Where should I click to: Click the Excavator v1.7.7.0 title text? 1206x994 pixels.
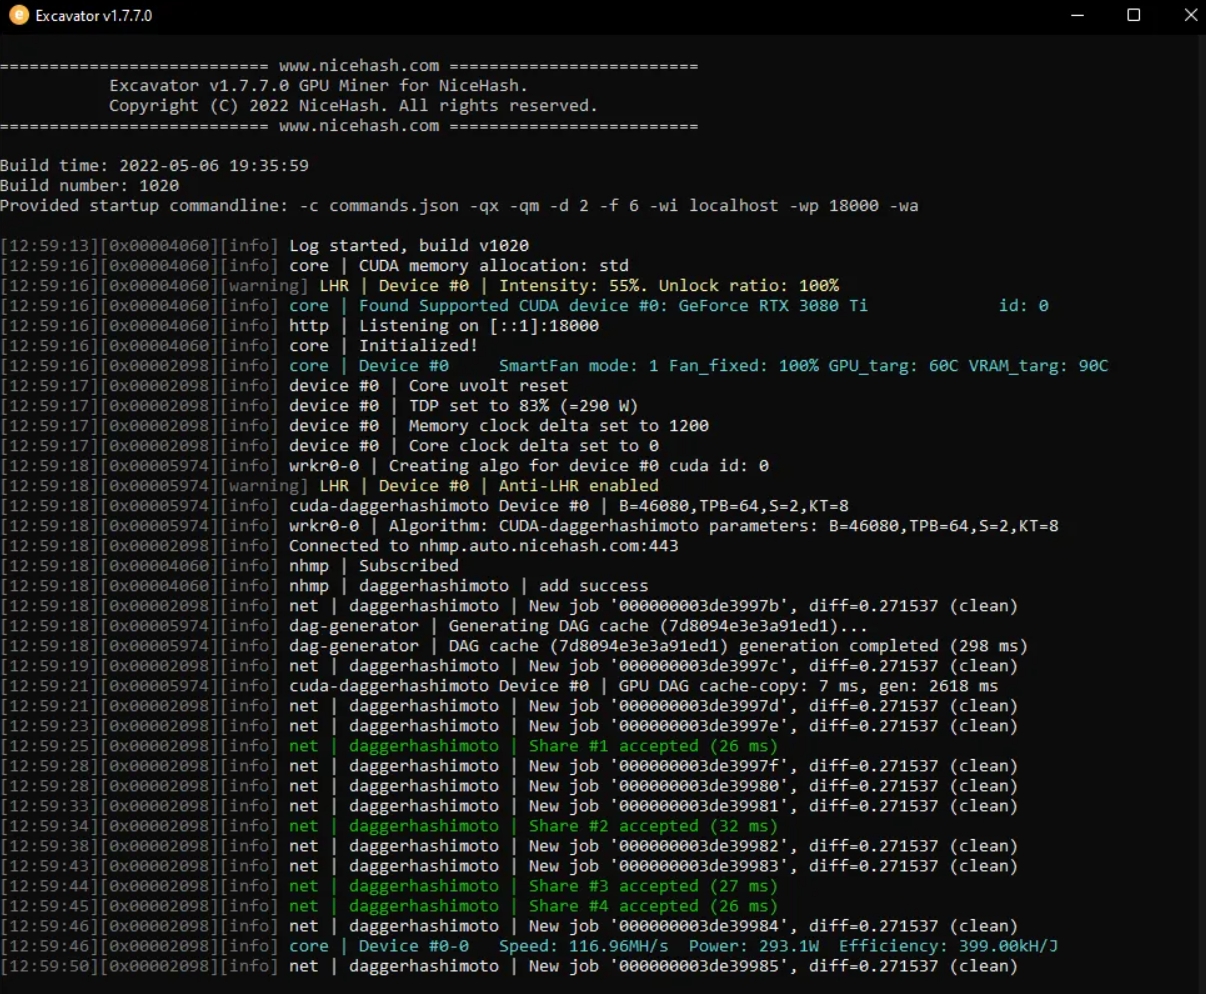click(93, 16)
